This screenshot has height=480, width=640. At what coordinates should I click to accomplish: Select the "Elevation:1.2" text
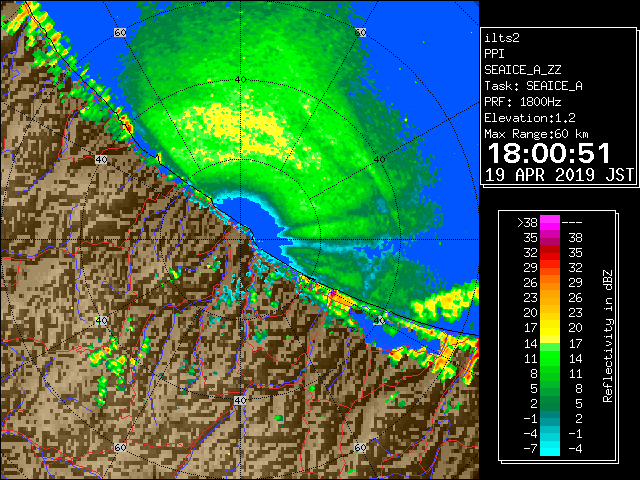pyautogui.click(x=530, y=118)
